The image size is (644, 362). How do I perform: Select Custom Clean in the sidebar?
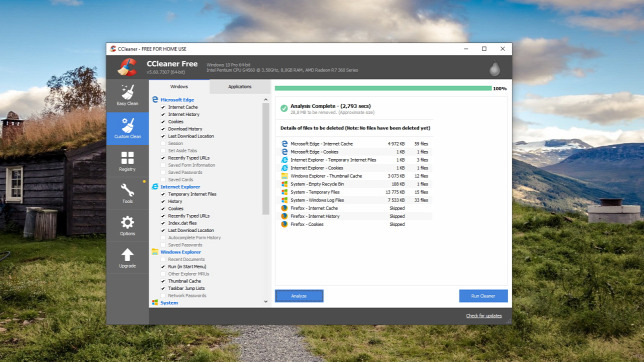[x=127, y=128]
